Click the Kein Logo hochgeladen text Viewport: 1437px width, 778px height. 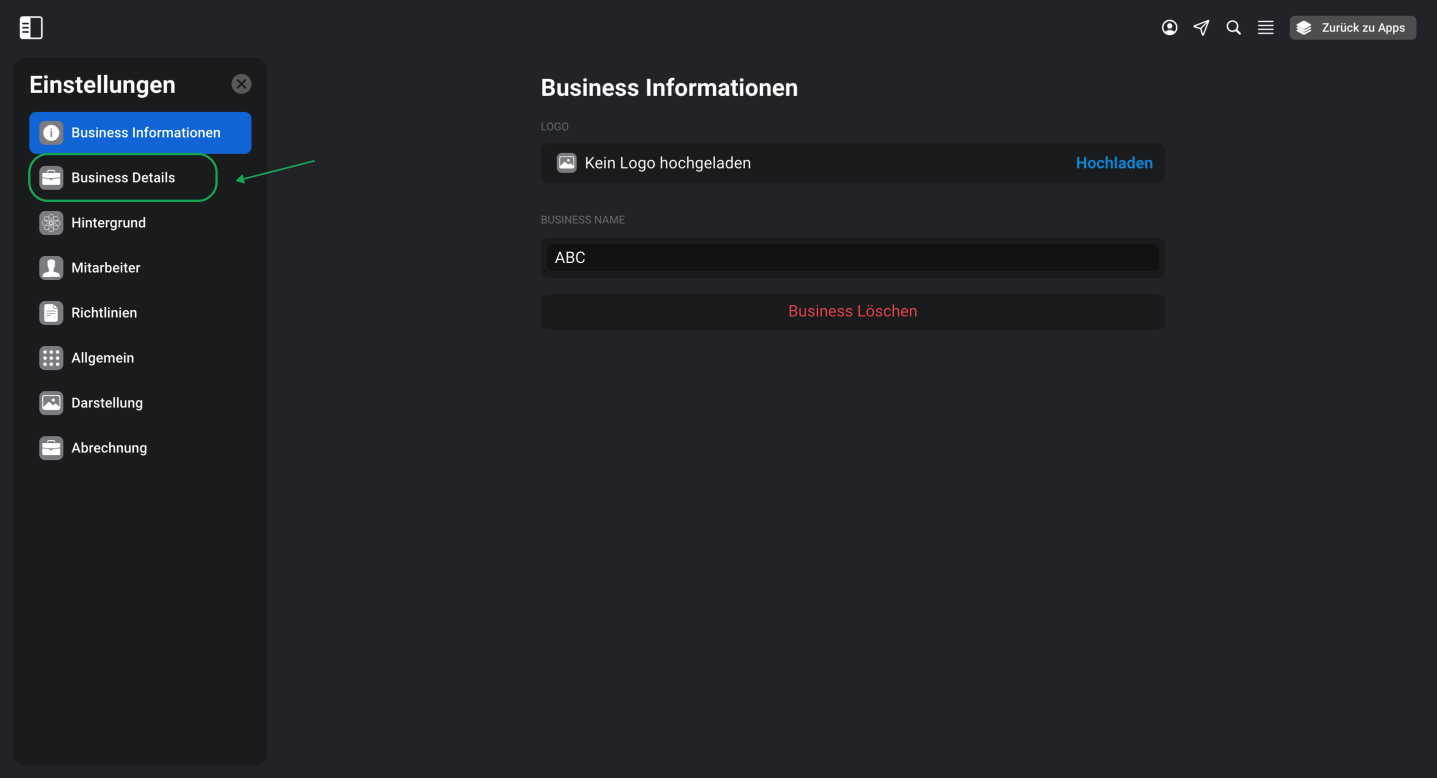click(667, 163)
